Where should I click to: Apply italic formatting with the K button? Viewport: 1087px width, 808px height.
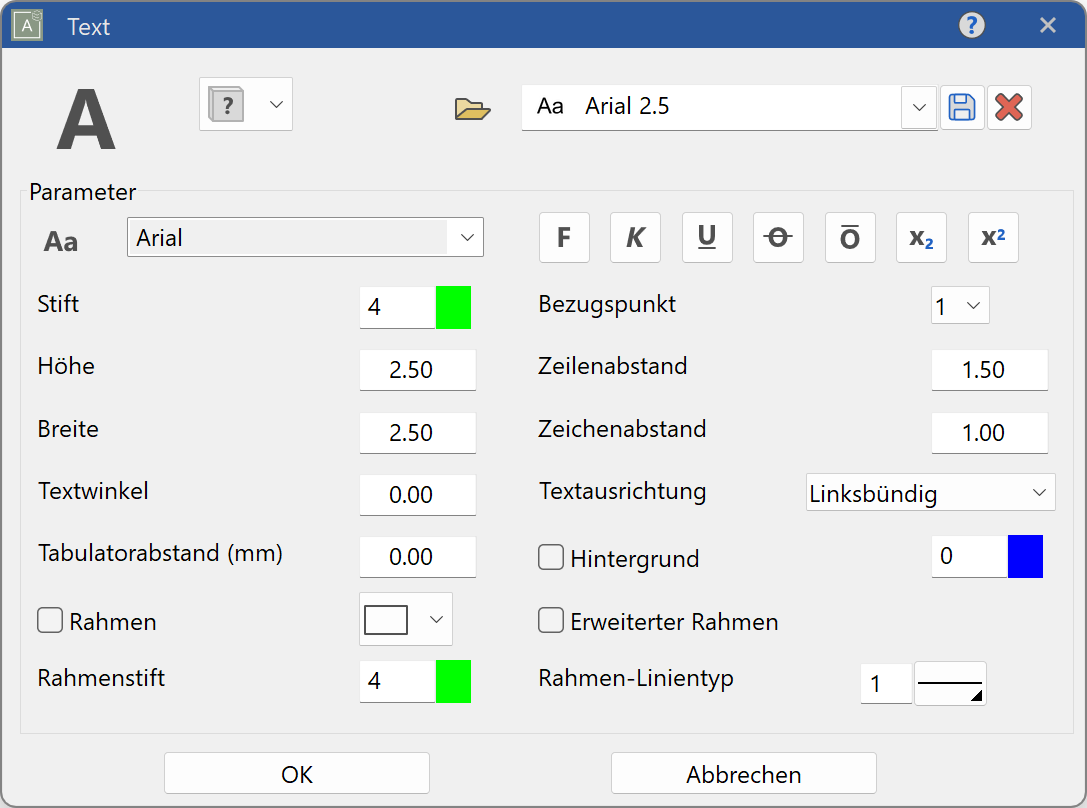(x=636, y=237)
